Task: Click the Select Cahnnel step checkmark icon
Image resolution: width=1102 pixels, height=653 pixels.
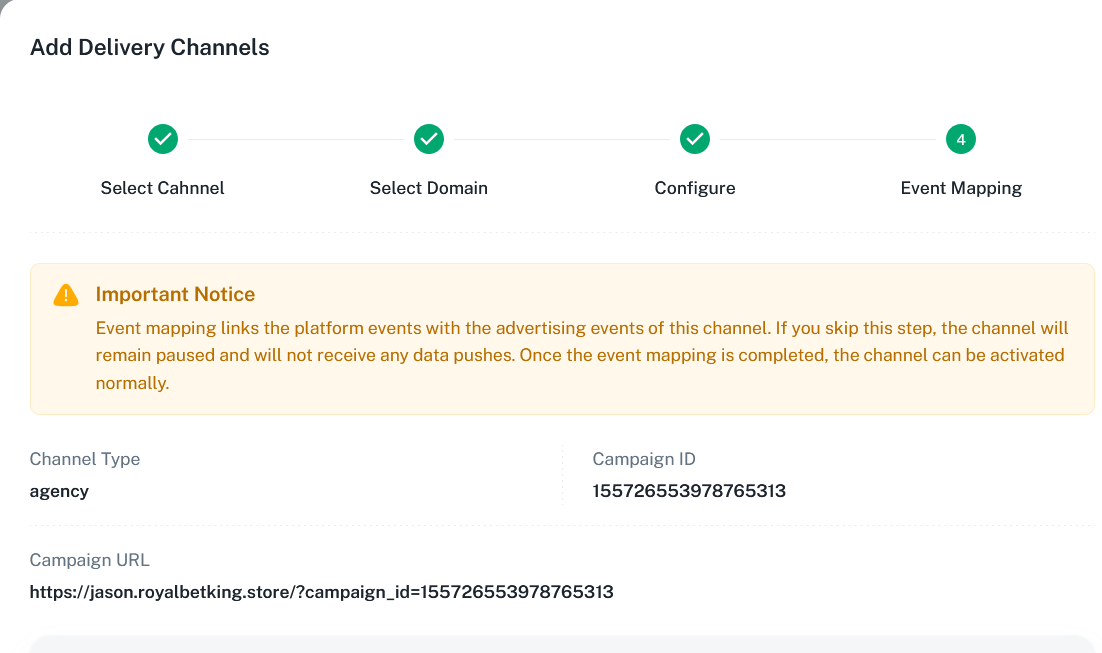Action: (x=163, y=140)
